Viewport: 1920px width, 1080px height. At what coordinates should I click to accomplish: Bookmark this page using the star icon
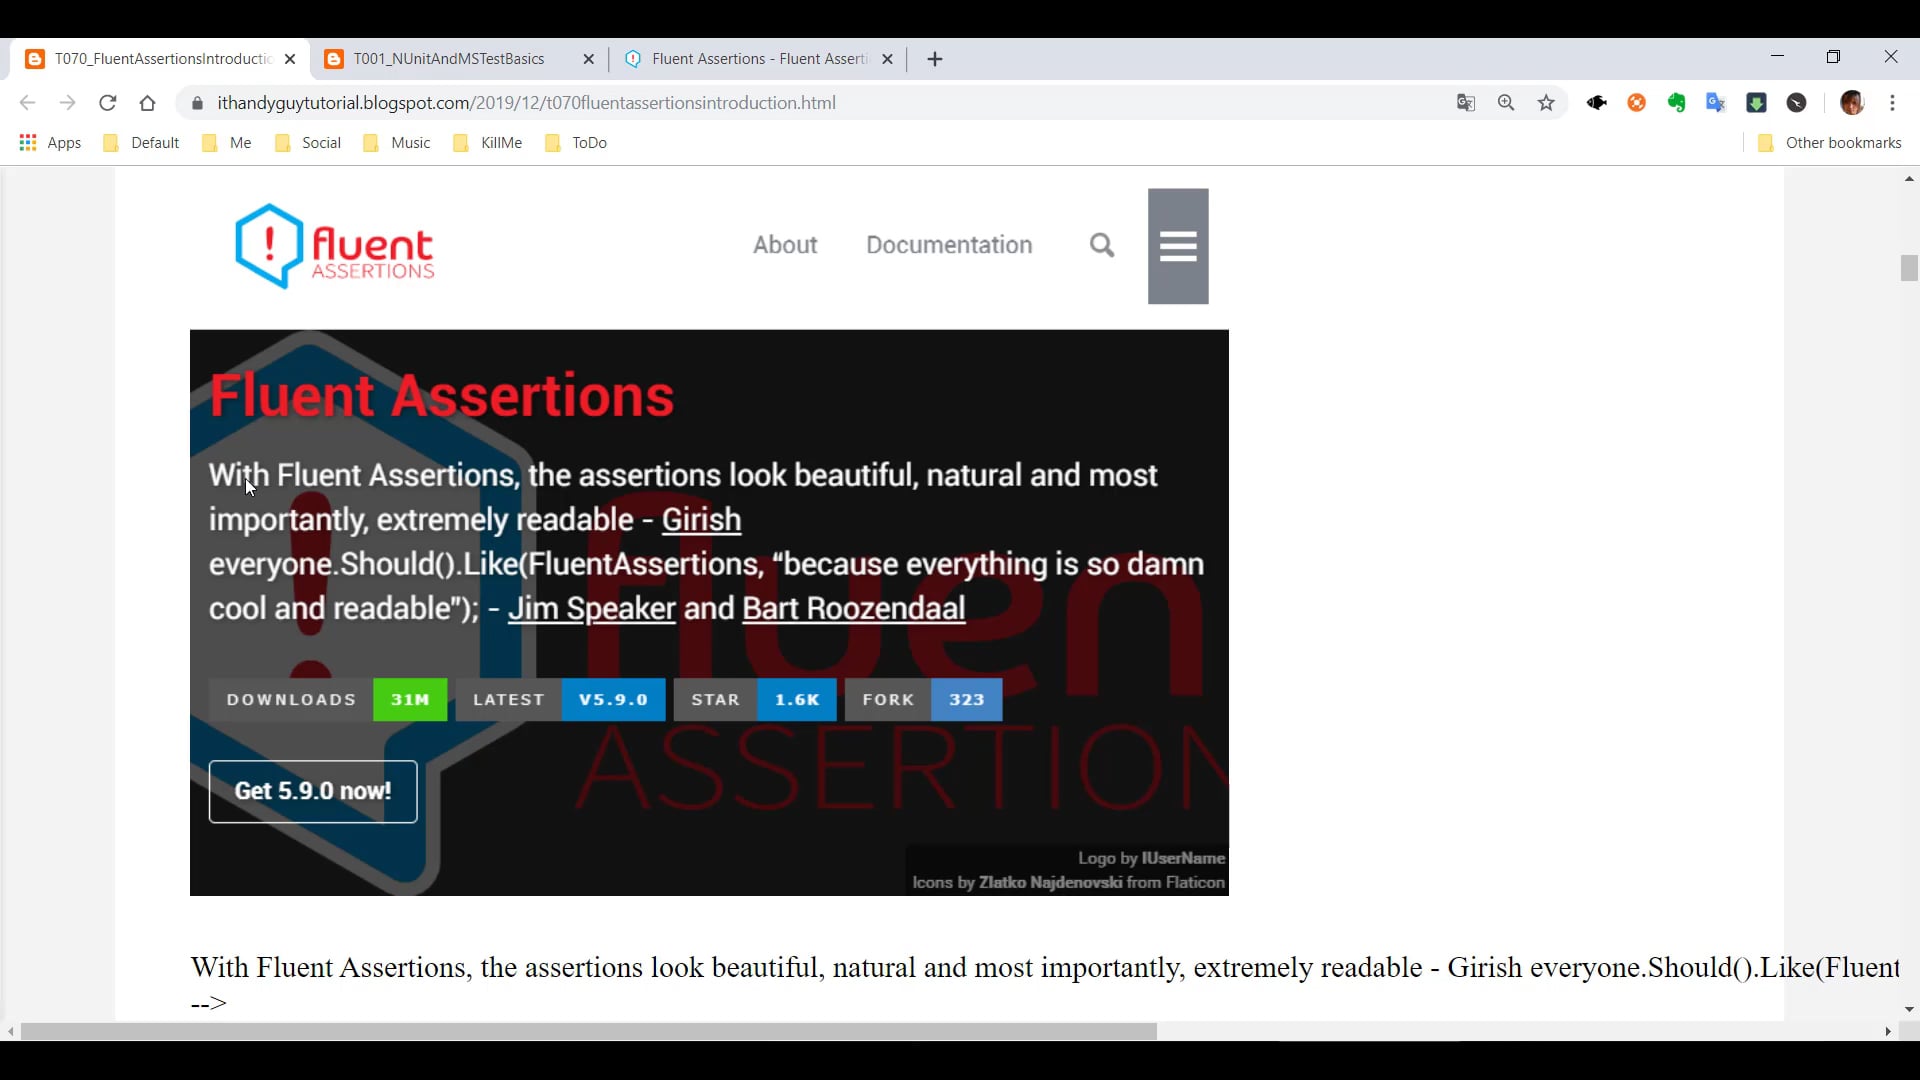tap(1546, 102)
